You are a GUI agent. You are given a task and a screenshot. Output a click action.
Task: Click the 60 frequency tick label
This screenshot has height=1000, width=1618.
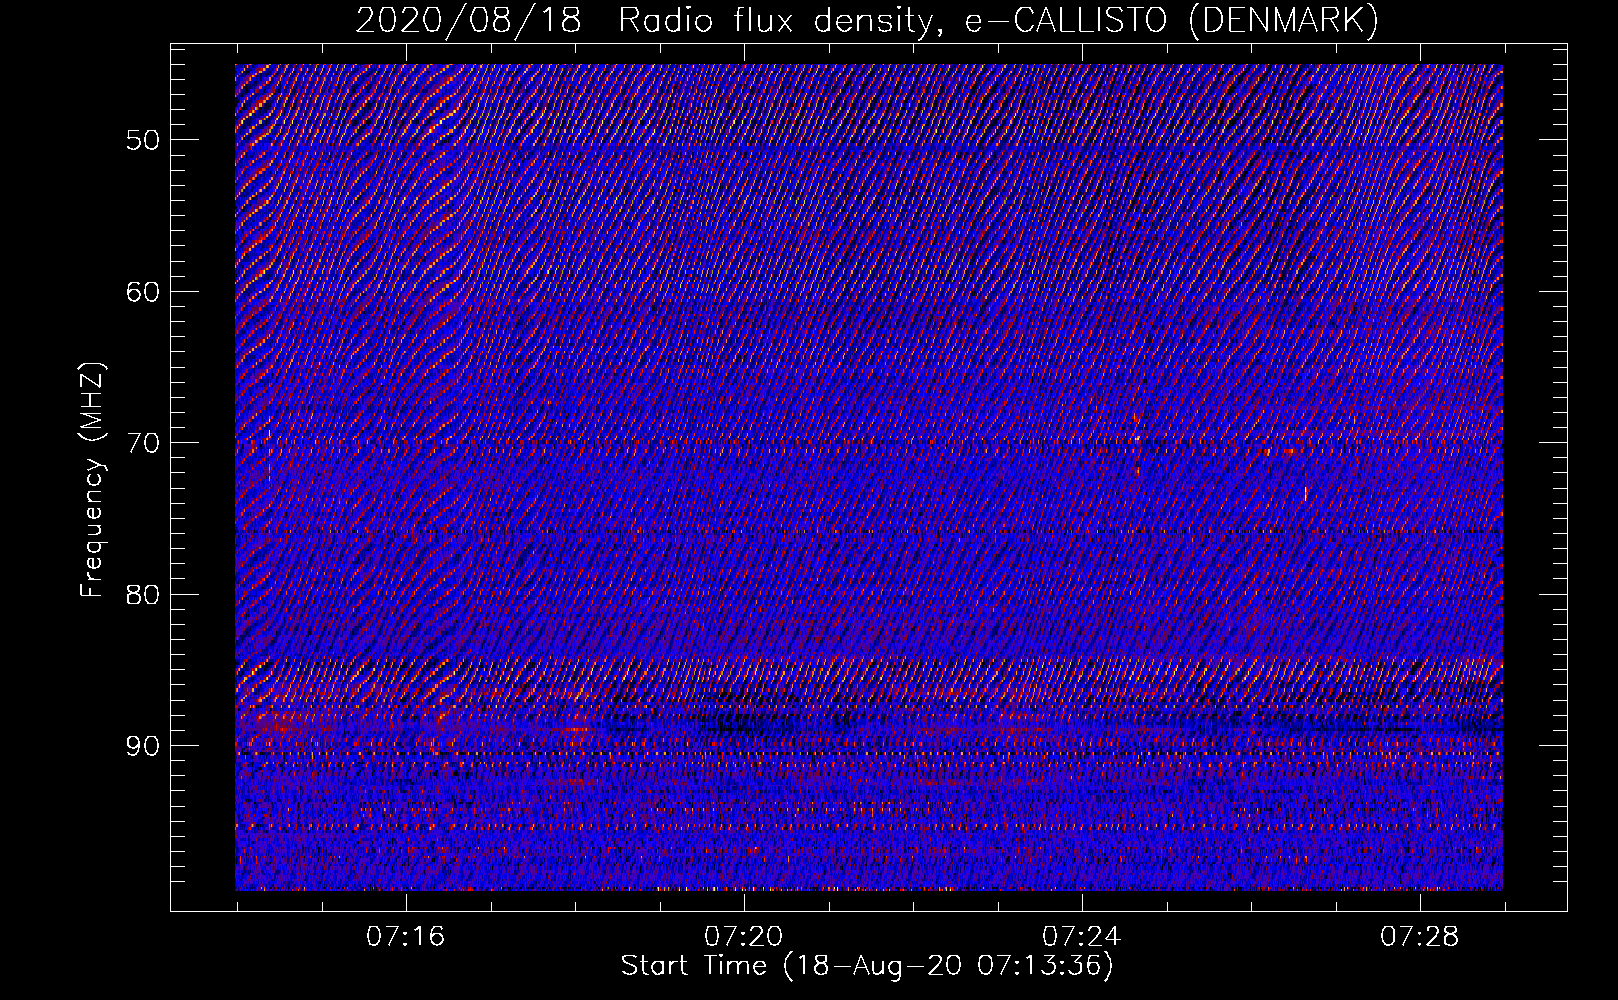[143, 292]
